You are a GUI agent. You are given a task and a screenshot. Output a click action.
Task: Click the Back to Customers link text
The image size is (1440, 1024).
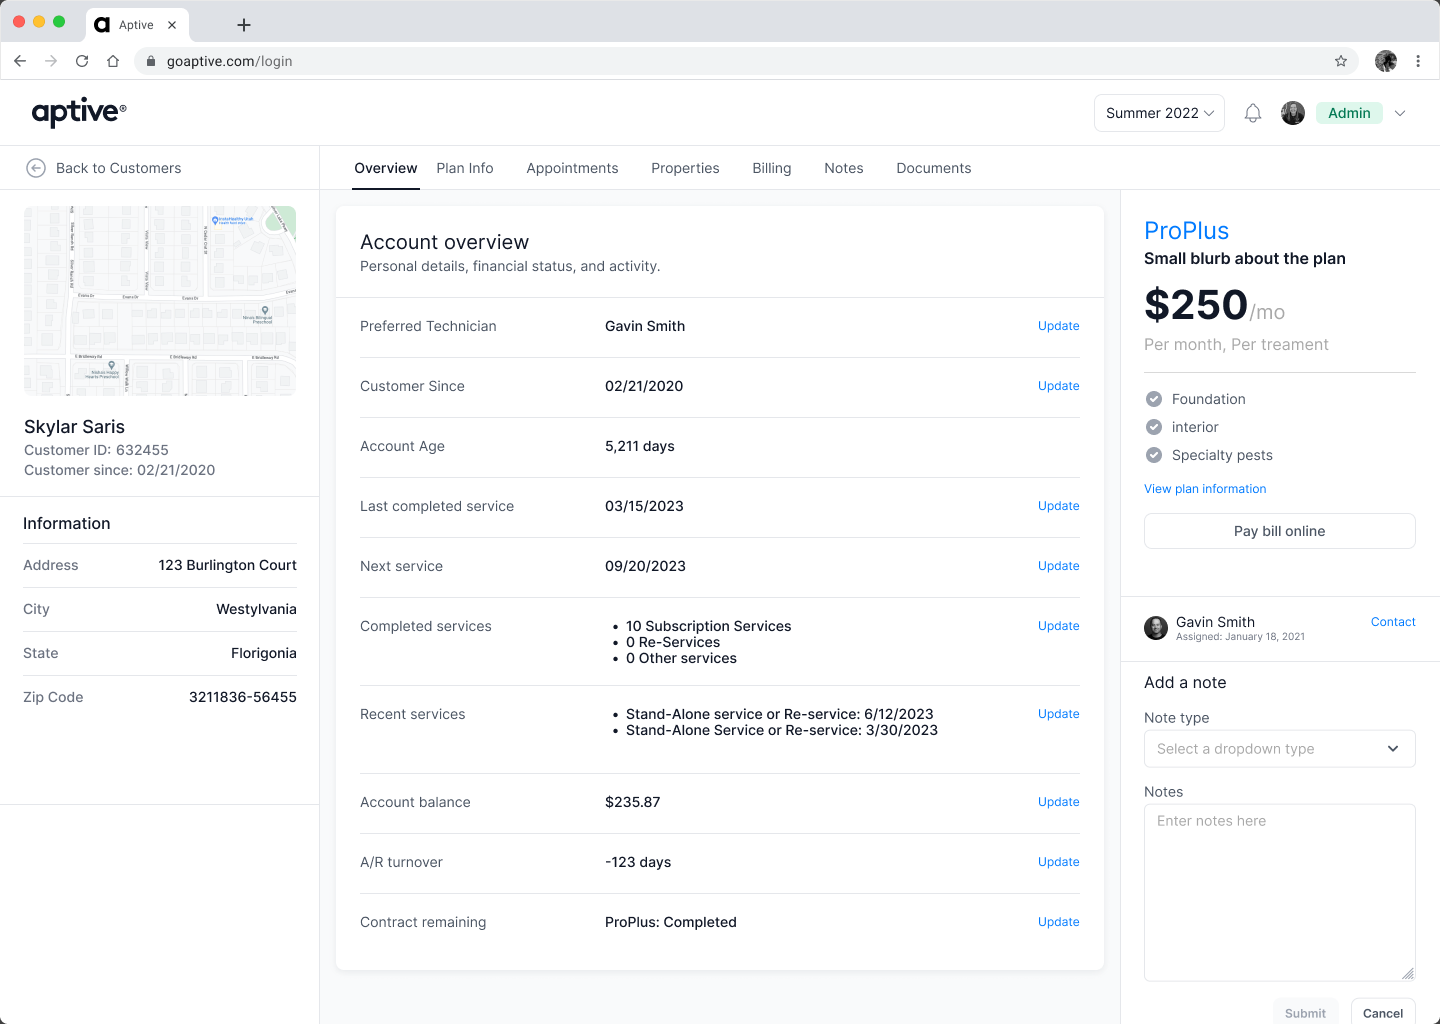119,168
